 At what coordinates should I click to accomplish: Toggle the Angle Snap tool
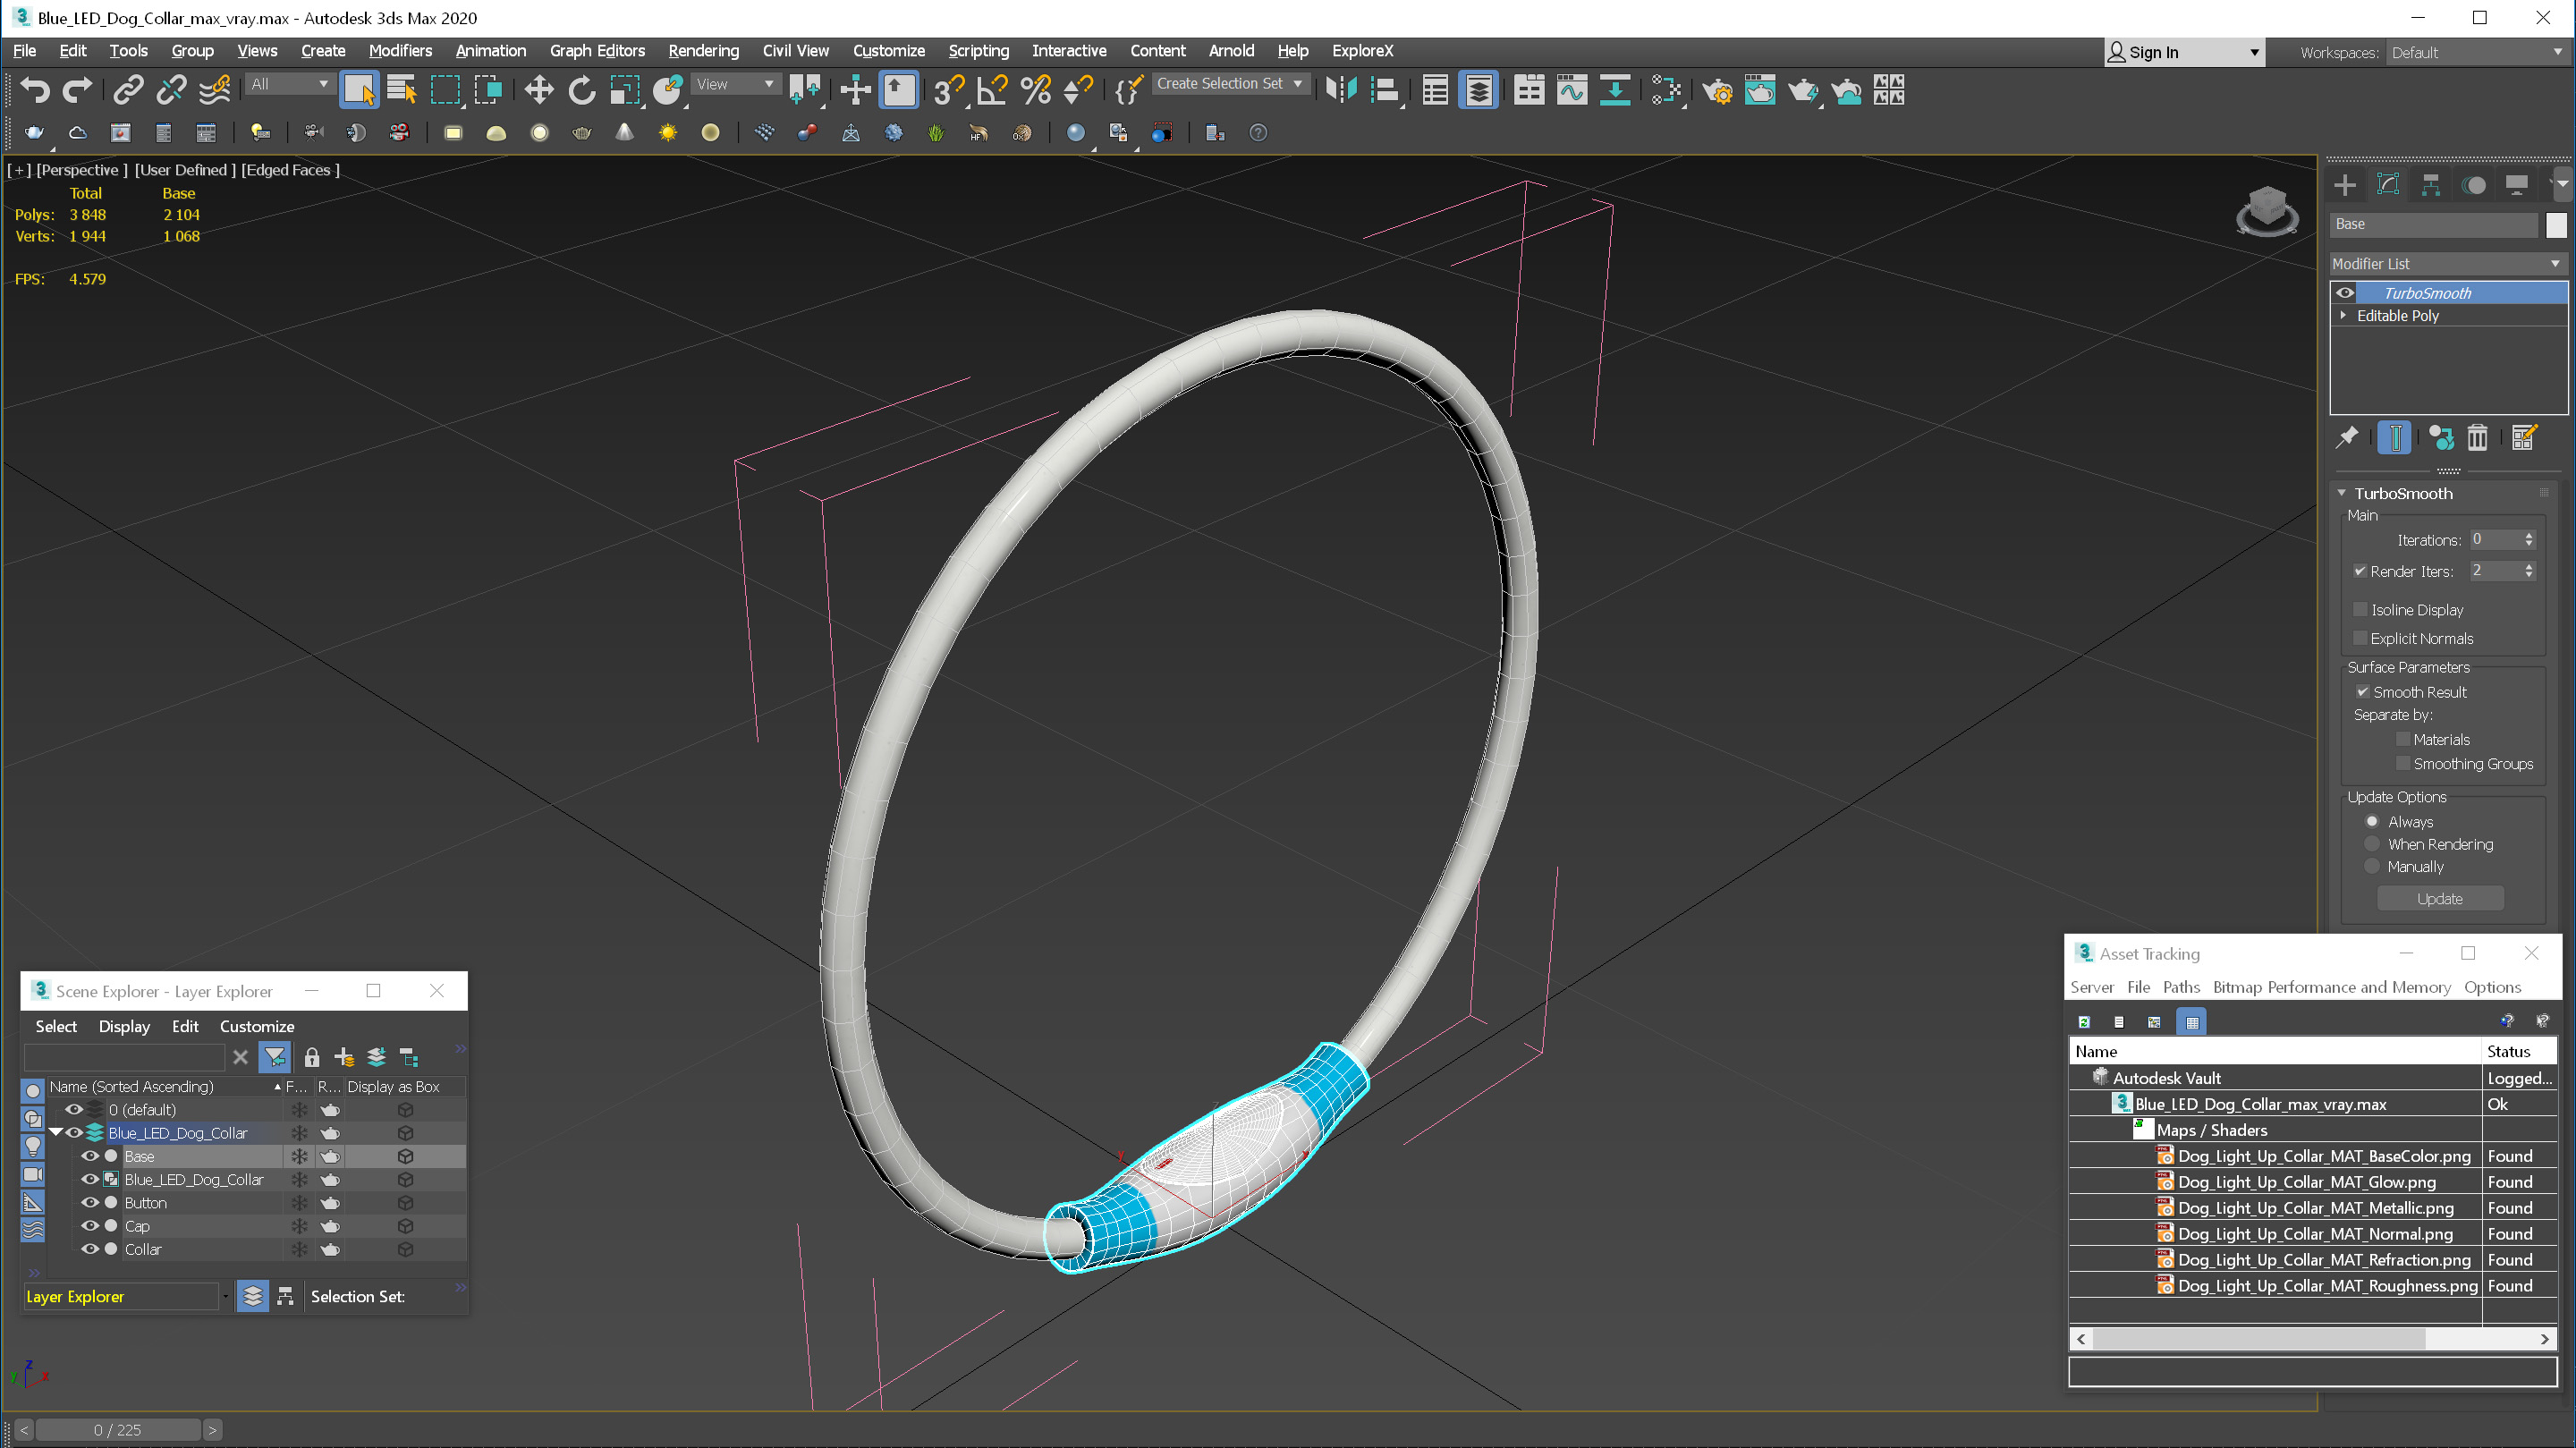point(992,91)
